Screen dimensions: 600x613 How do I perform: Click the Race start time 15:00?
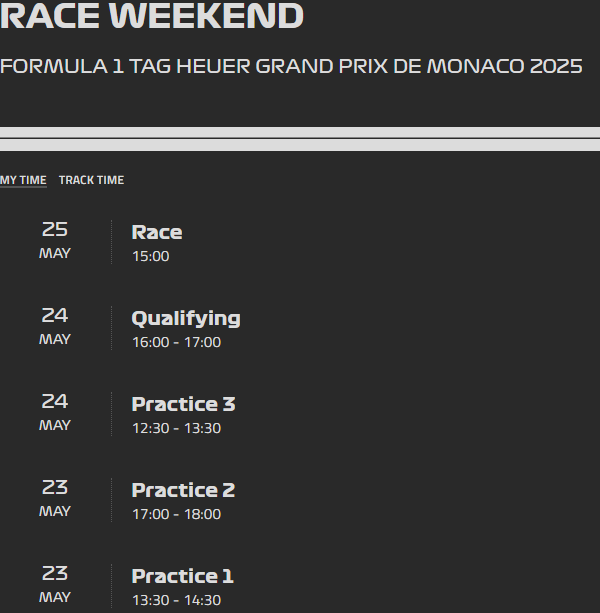coord(150,256)
